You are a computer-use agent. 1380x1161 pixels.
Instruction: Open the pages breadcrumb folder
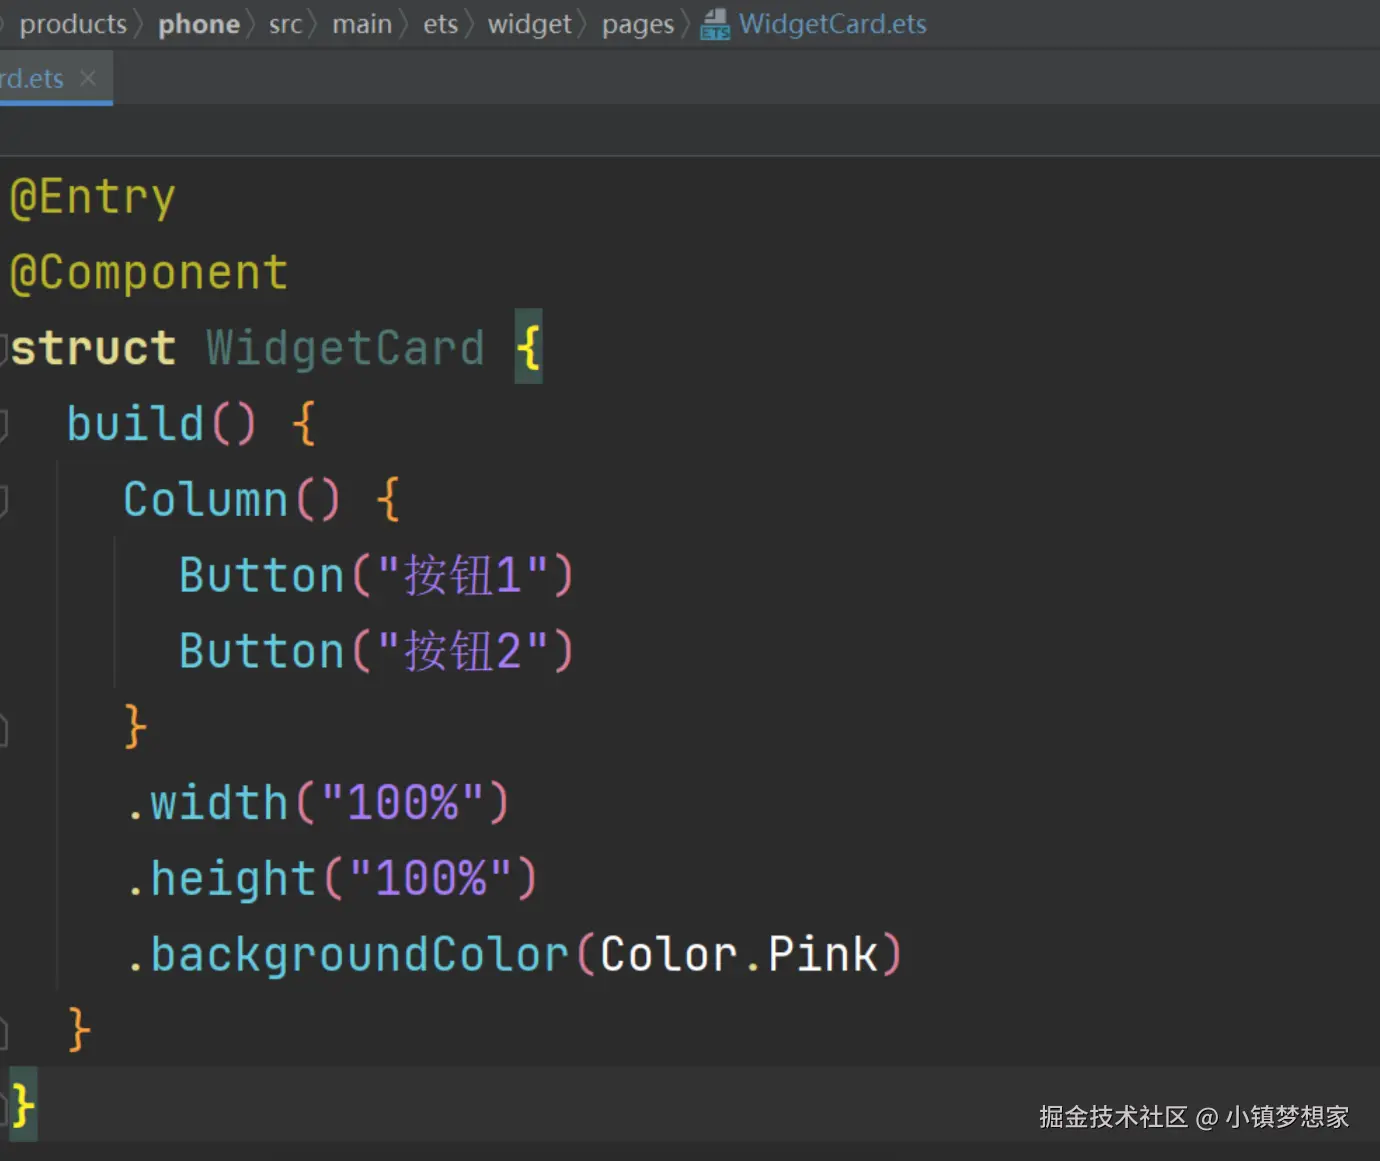tap(637, 24)
